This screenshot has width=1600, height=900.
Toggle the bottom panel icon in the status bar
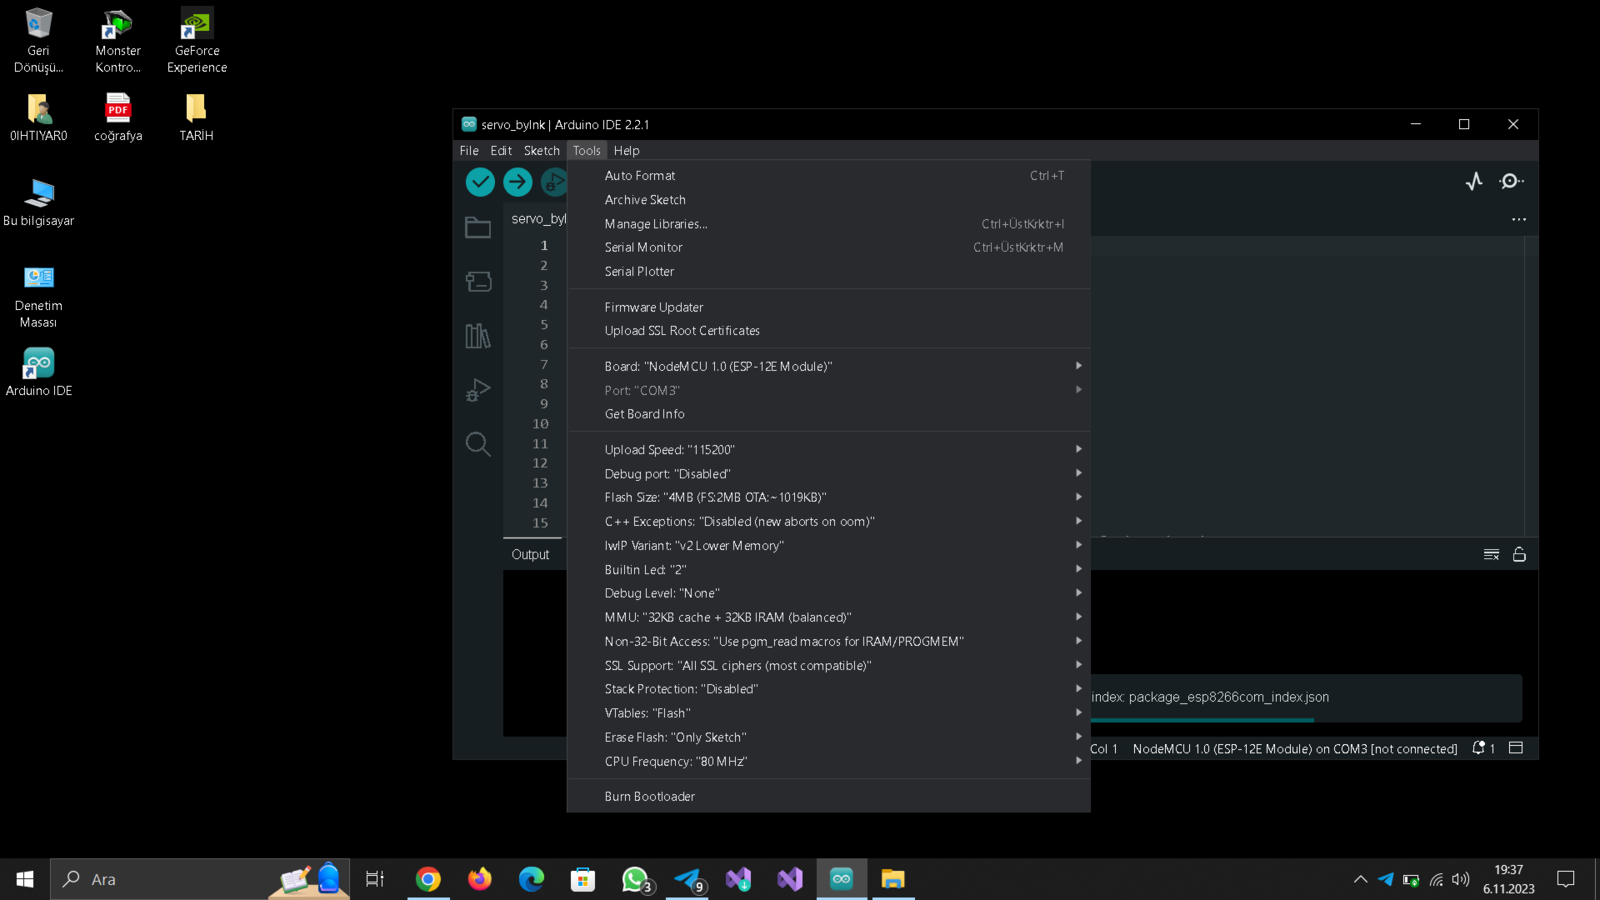(x=1516, y=748)
